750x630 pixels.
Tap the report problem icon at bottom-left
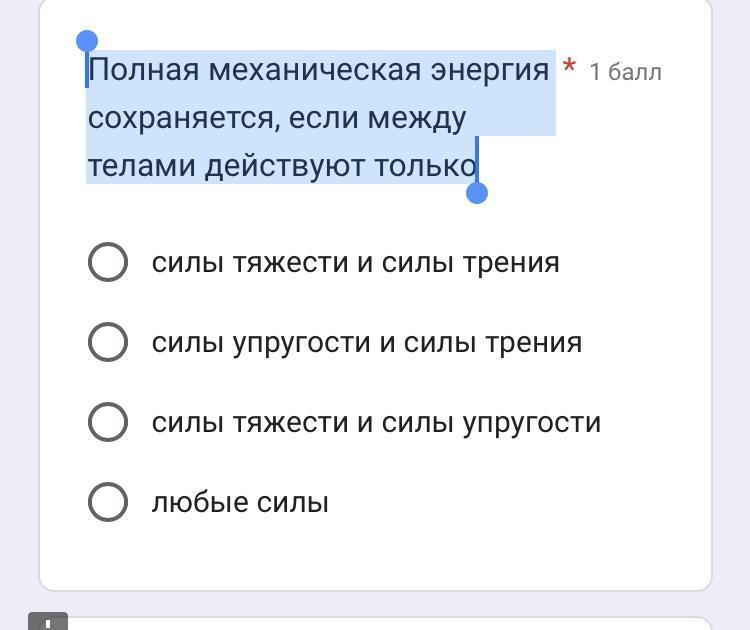pyautogui.click(x=48, y=621)
